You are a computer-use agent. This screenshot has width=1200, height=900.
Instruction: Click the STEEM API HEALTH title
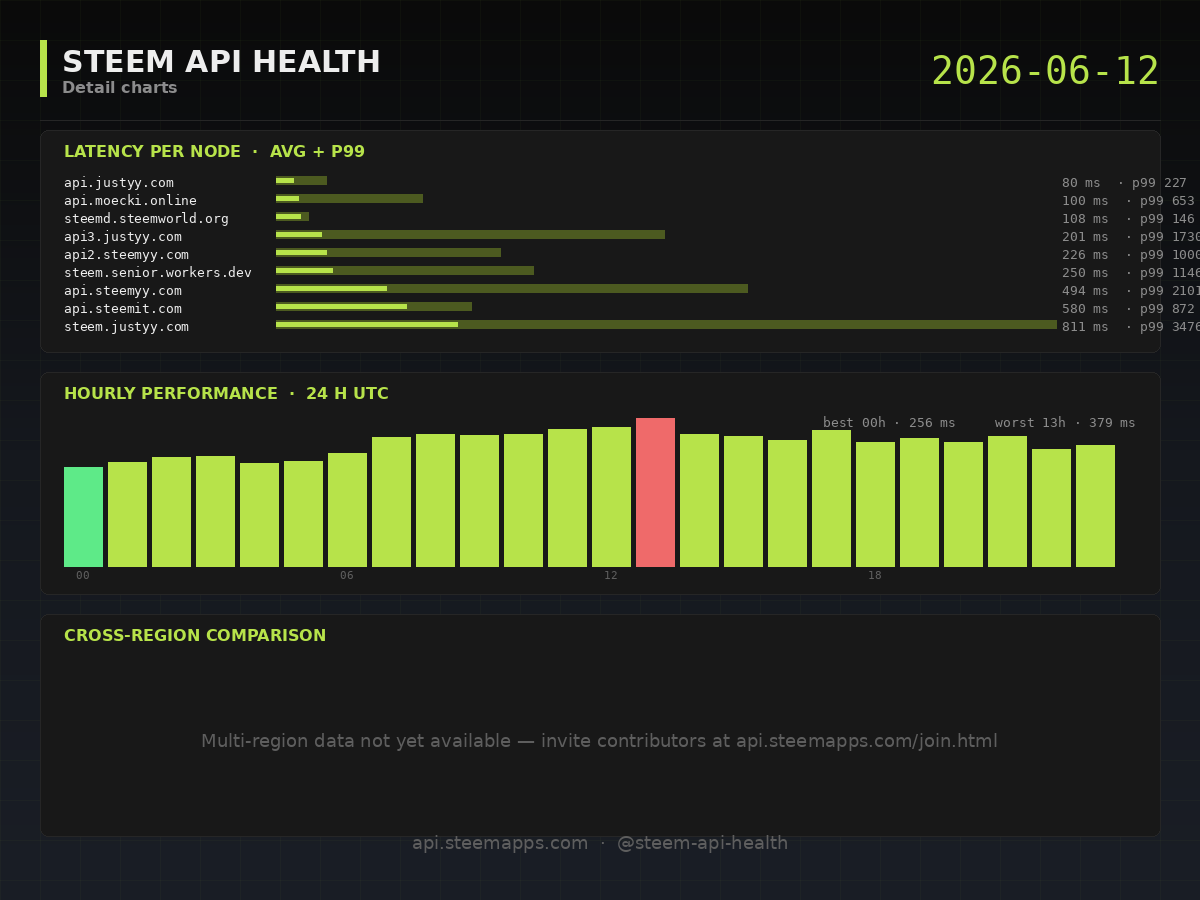coord(221,62)
